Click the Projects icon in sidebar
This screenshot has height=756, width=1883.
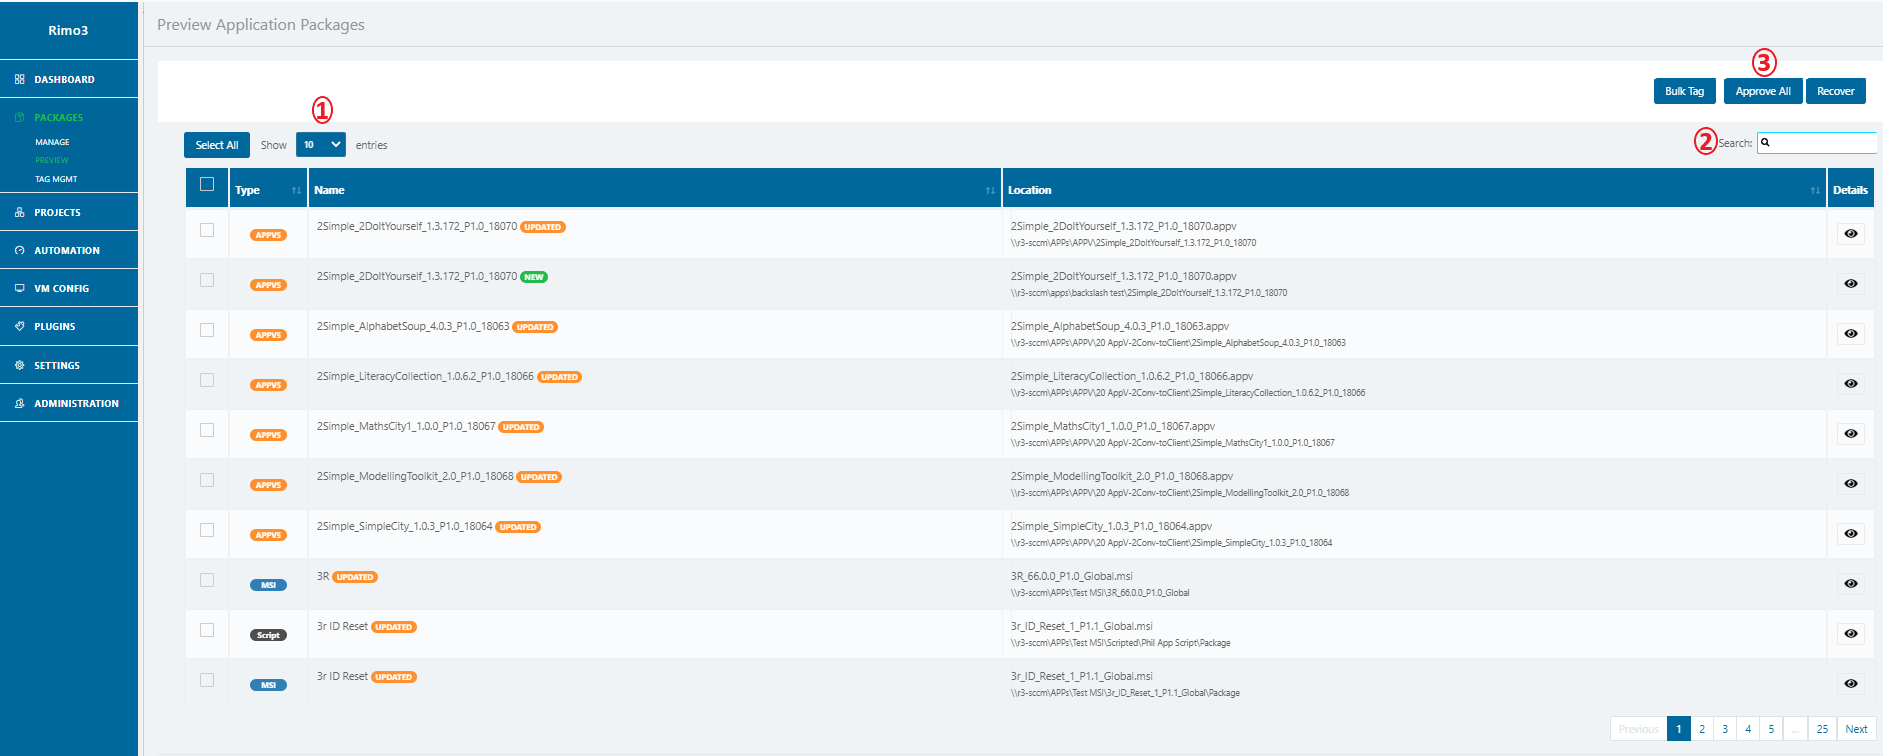tap(20, 212)
